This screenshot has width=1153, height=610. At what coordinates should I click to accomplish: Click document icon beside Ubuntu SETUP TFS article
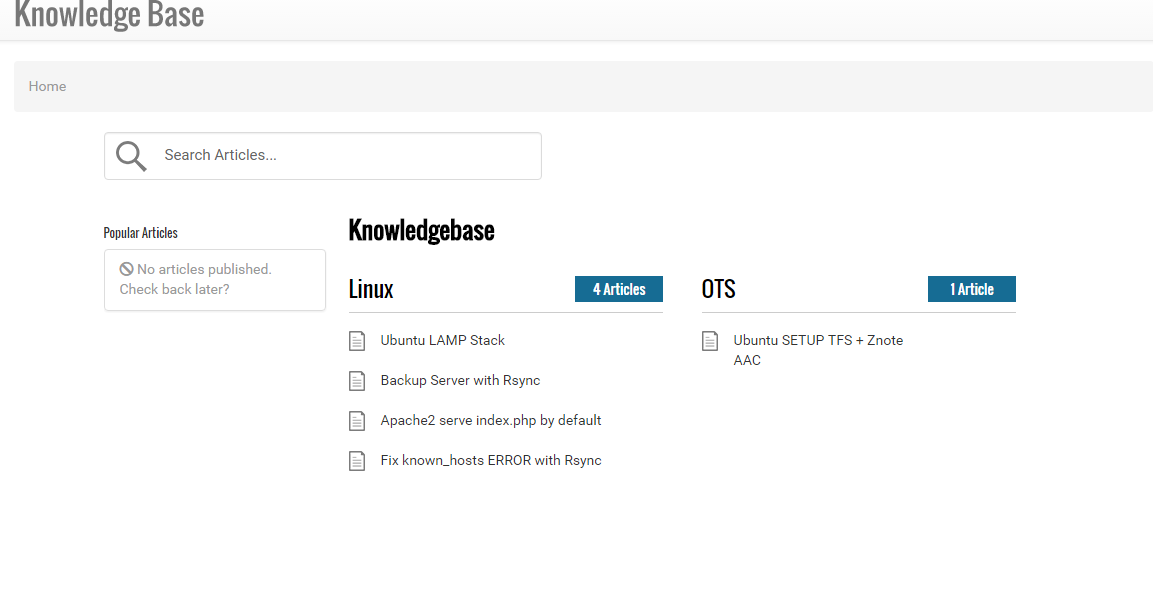(710, 341)
